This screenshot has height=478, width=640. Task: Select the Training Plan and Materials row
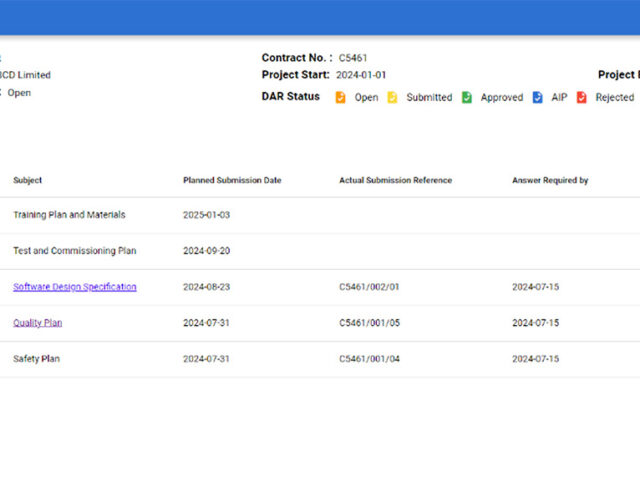point(69,215)
